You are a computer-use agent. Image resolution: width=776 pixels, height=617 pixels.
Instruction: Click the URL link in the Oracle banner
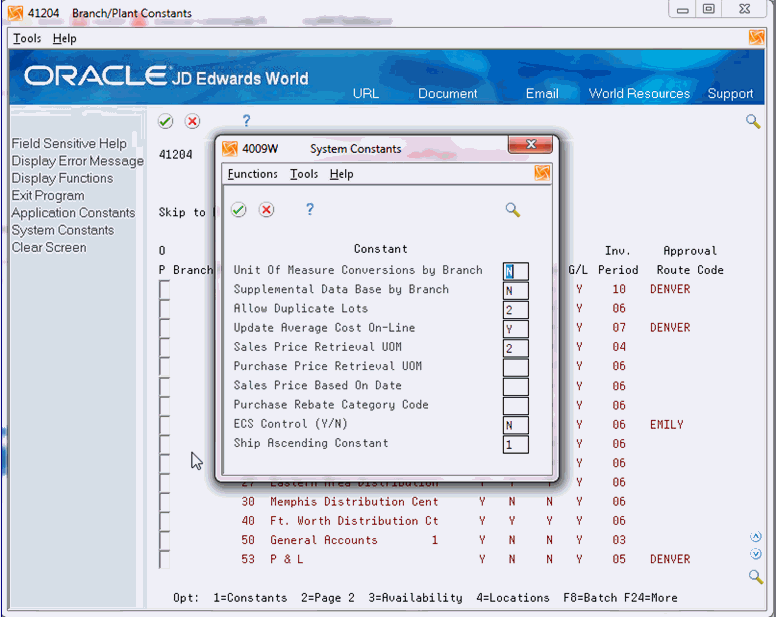366,94
